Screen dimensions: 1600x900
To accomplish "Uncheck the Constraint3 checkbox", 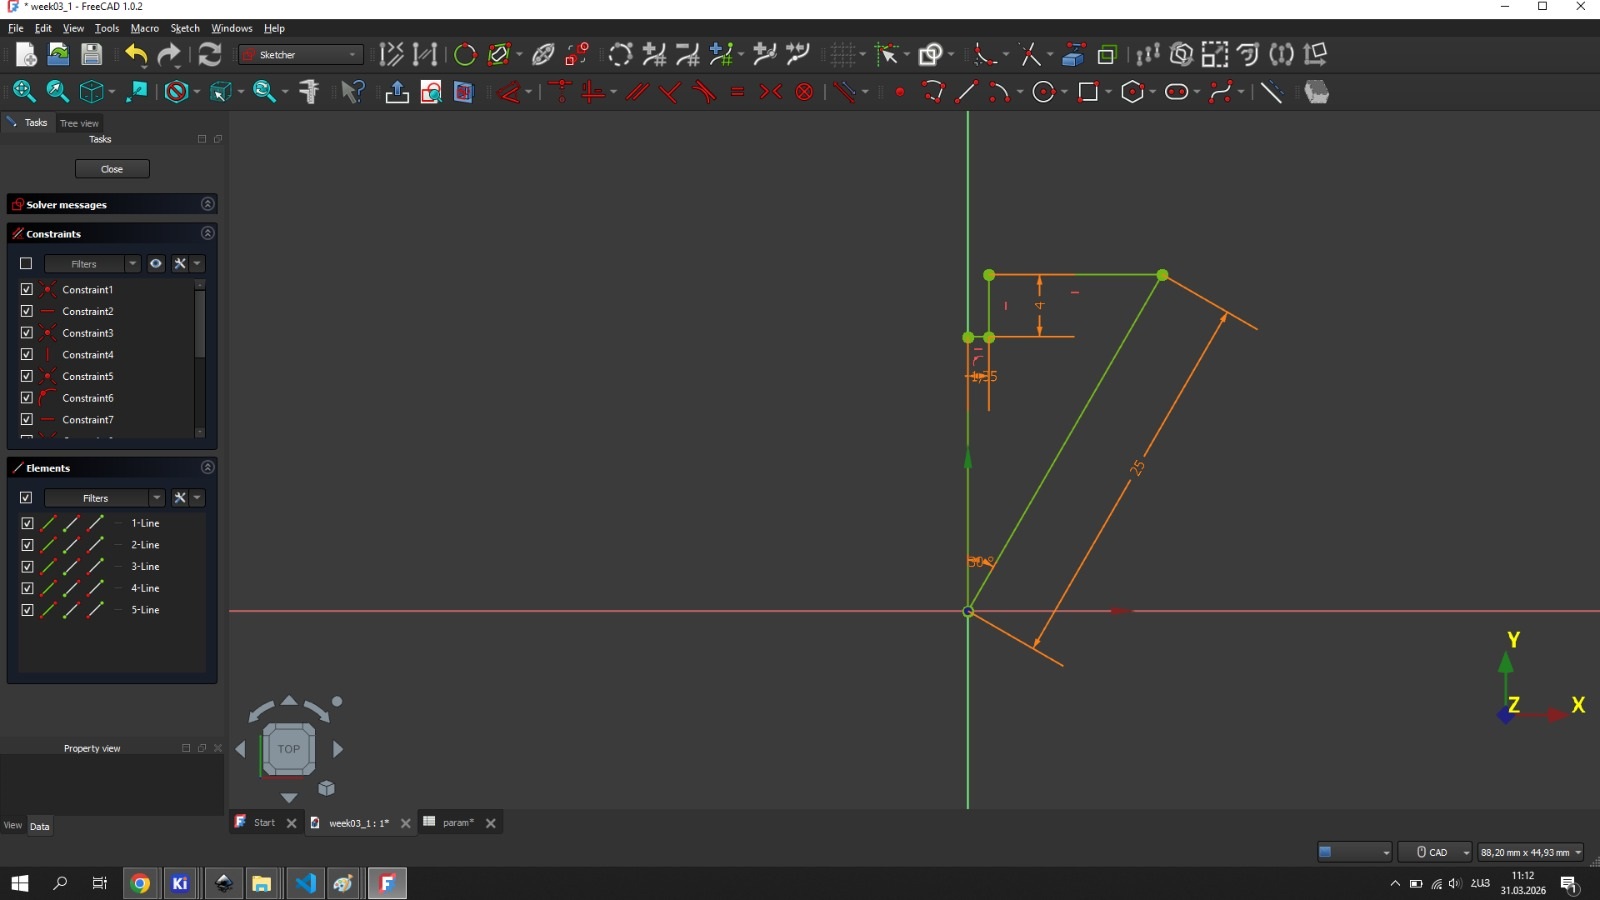I will click(x=27, y=332).
